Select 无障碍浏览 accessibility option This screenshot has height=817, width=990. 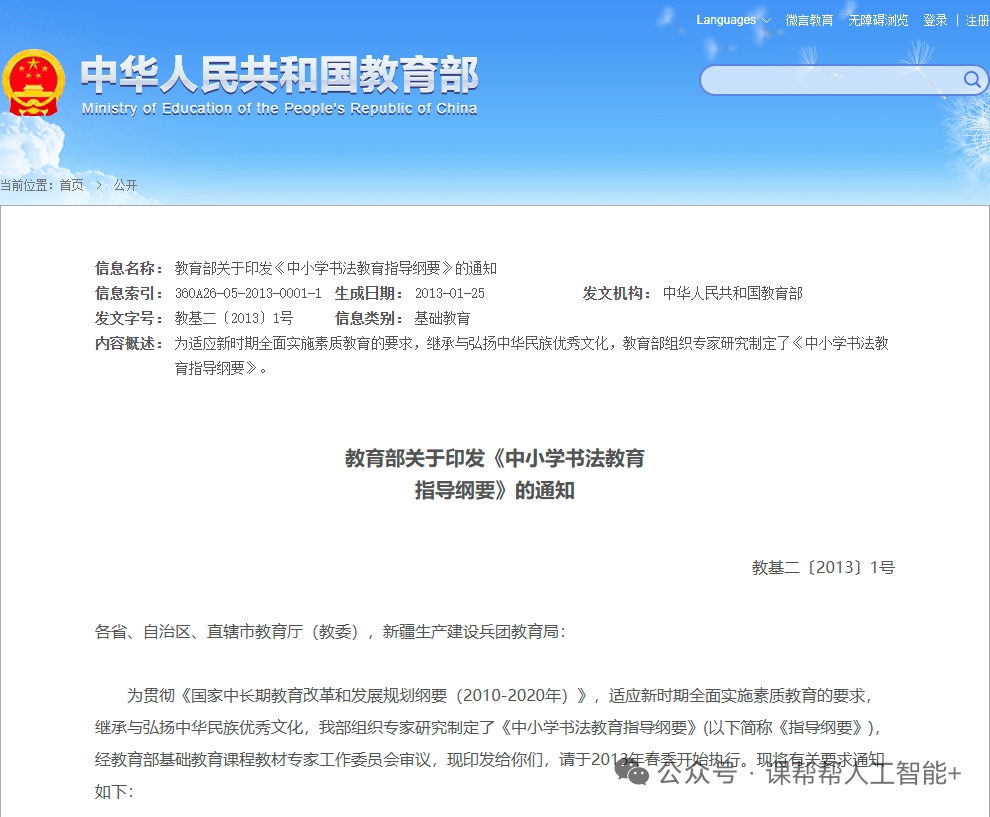pos(878,20)
